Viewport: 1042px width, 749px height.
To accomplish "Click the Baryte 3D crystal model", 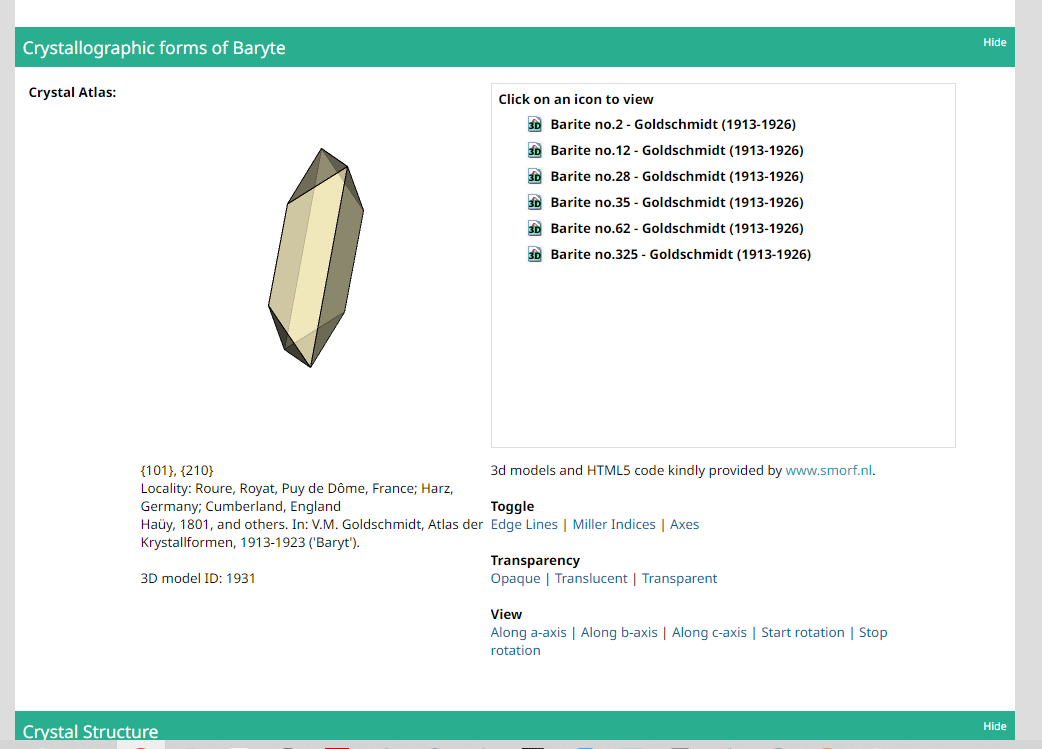I will coord(316,258).
